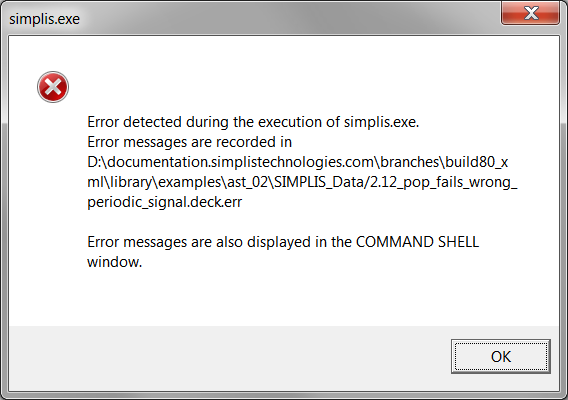
Task: Click the 'ast_02' folder name in path
Action: [x=247, y=182]
